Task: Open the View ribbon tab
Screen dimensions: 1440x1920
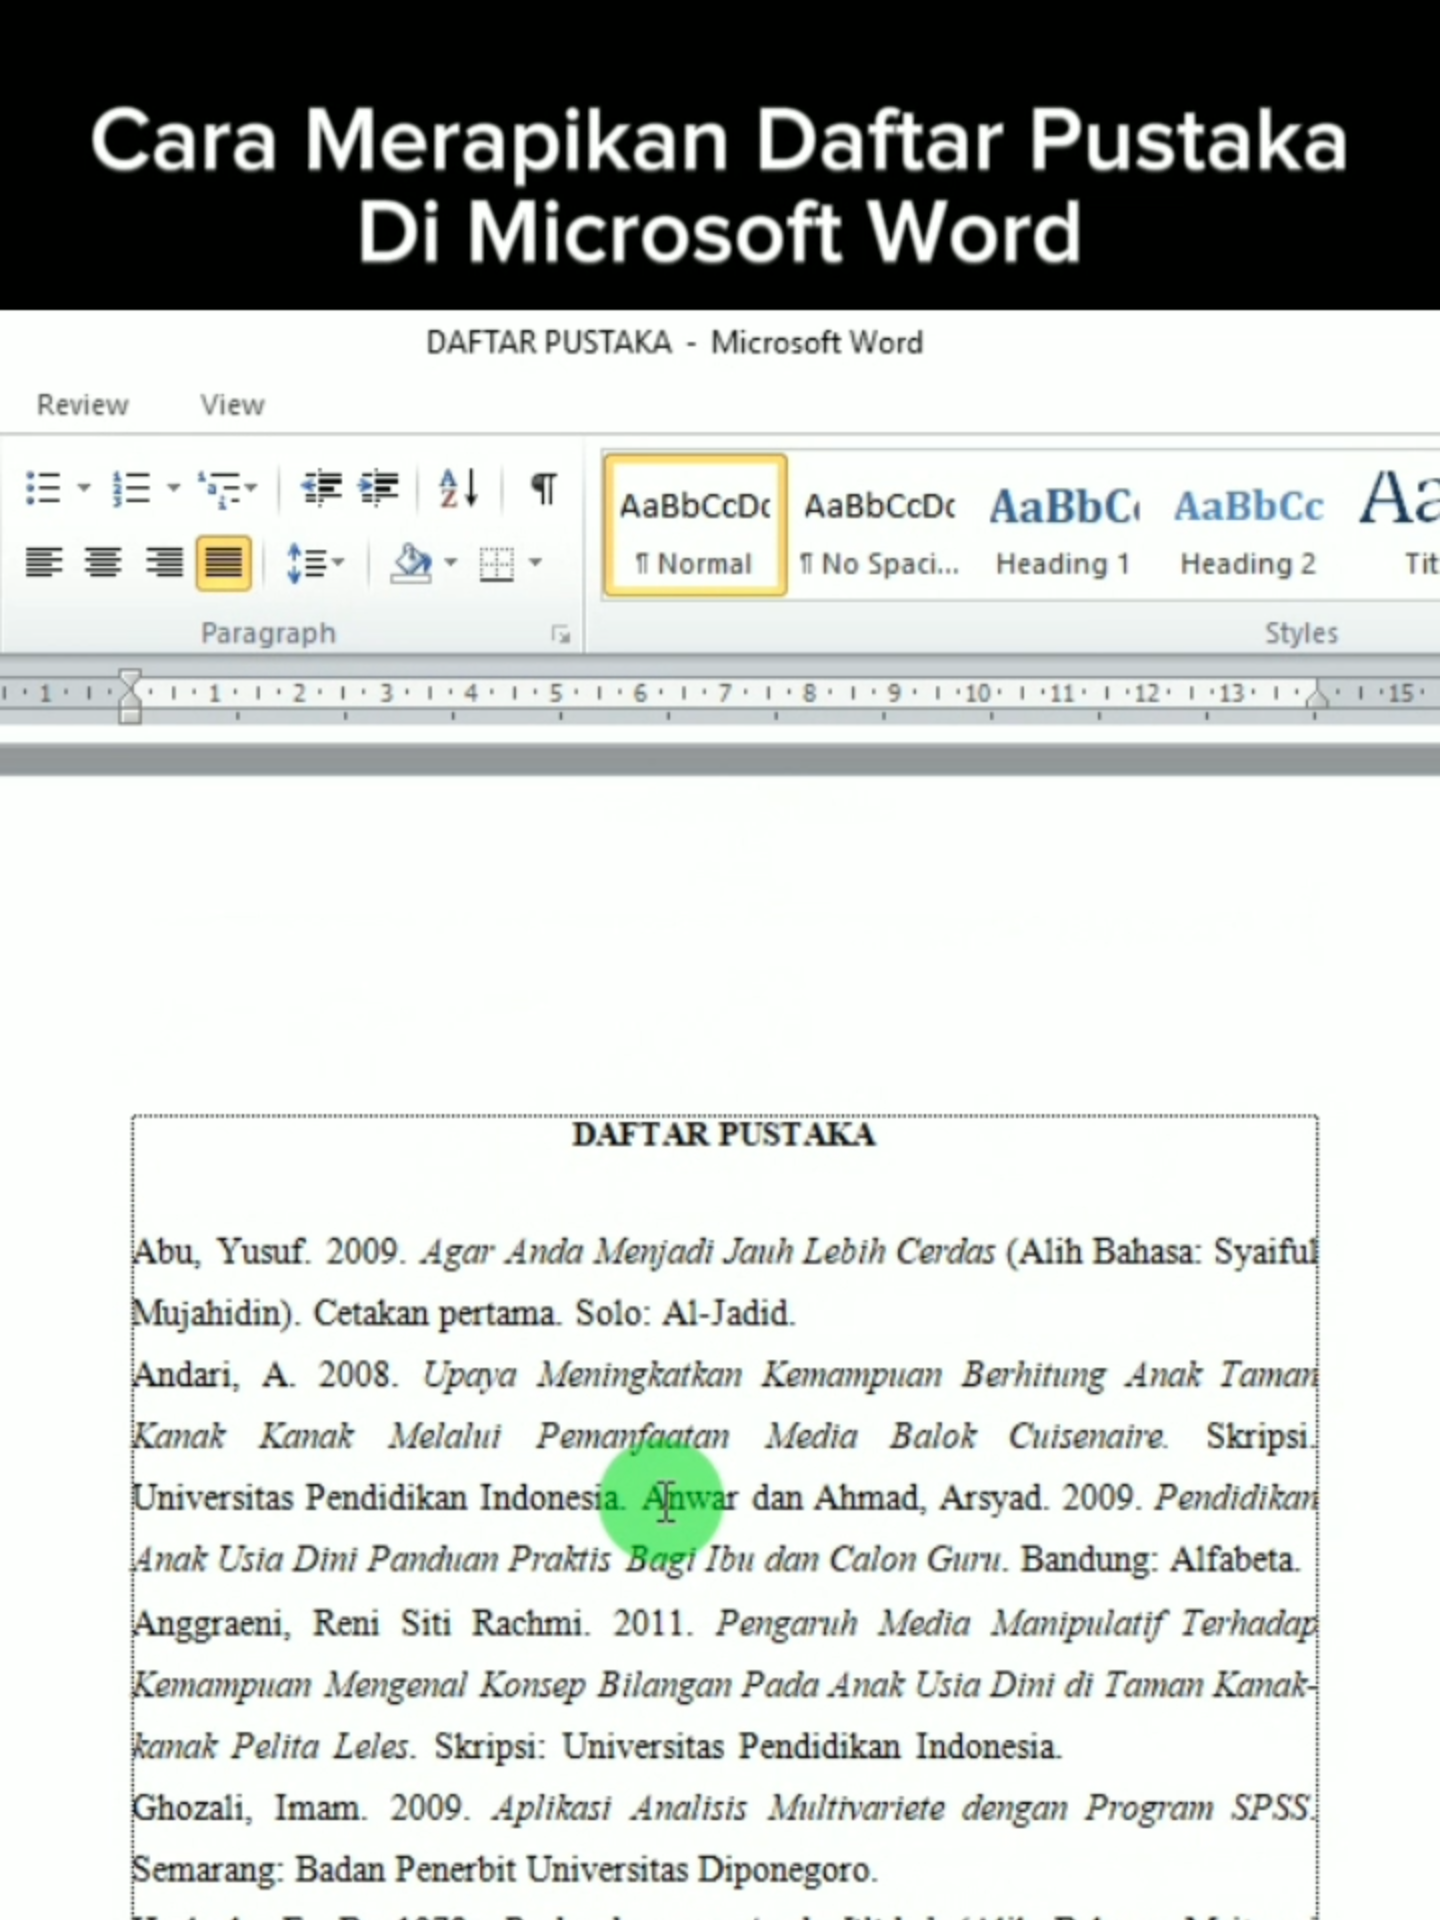Action: (232, 405)
